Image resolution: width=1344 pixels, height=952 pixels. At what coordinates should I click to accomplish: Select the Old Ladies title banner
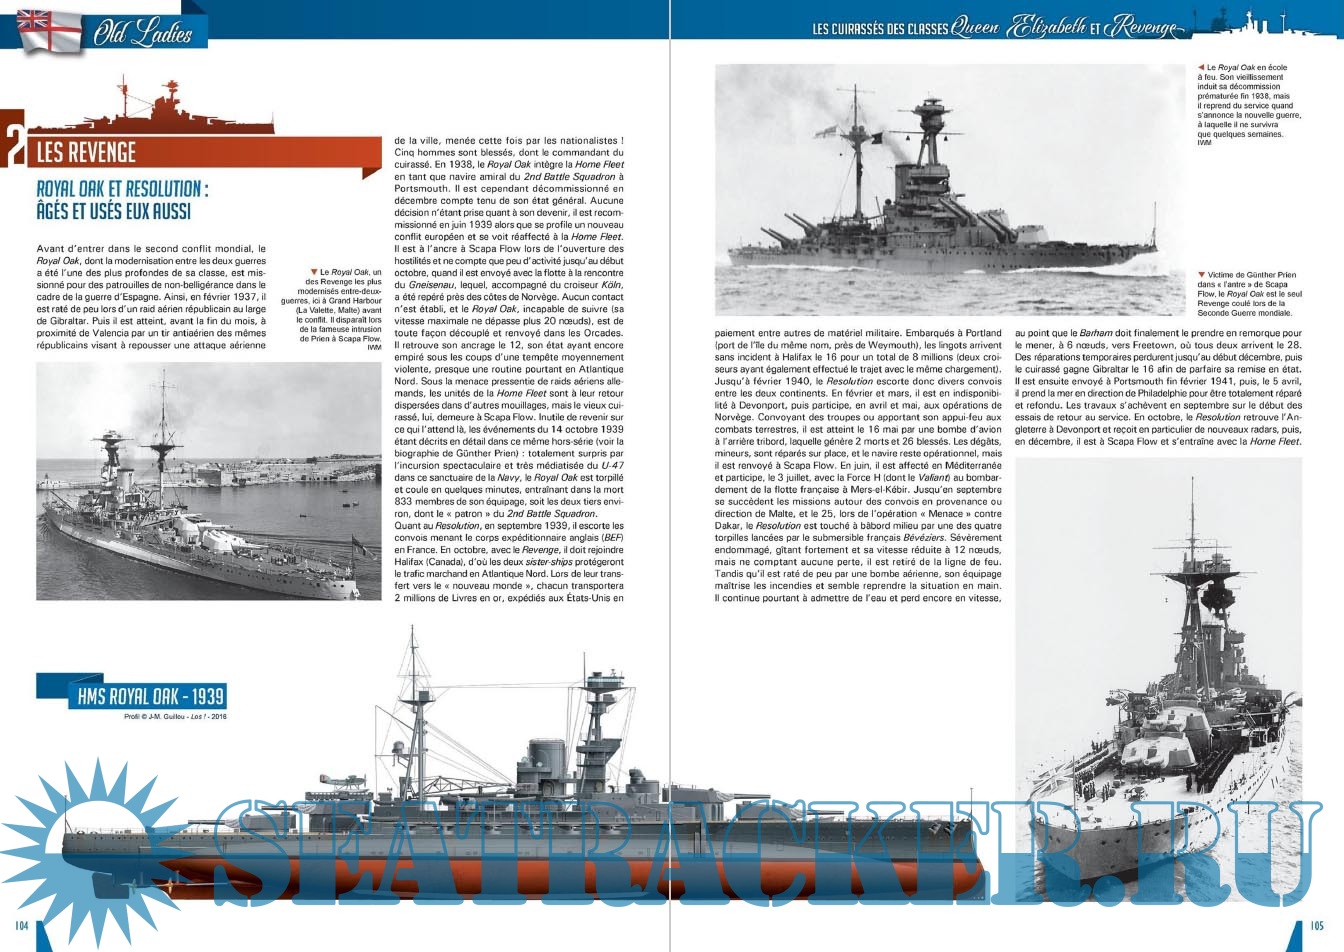pyautogui.click(x=143, y=35)
